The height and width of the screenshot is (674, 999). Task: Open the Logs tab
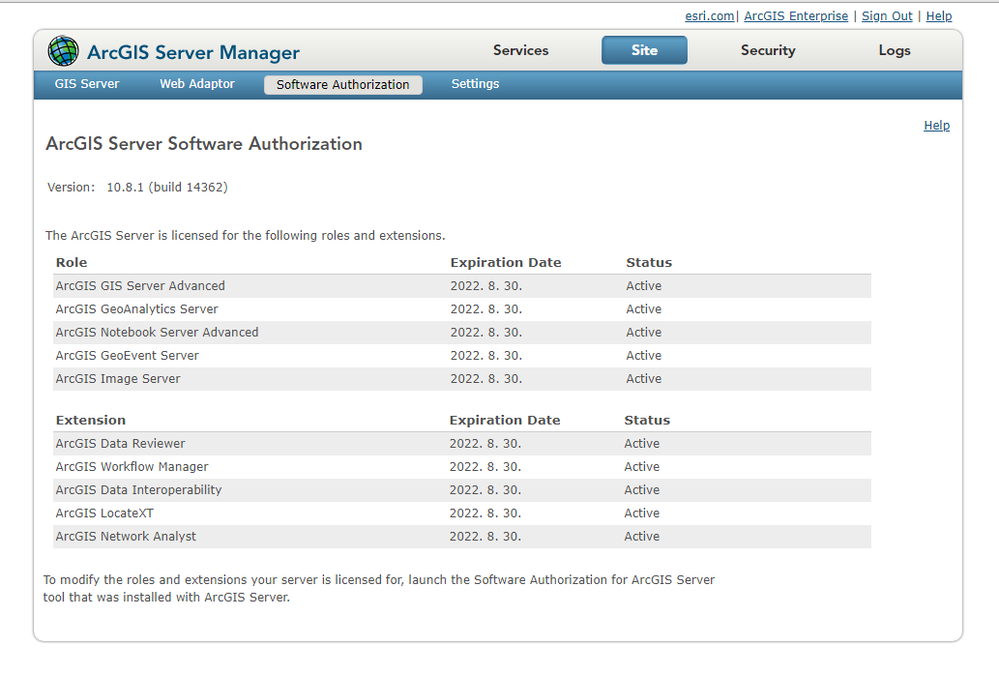click(894, 51)
